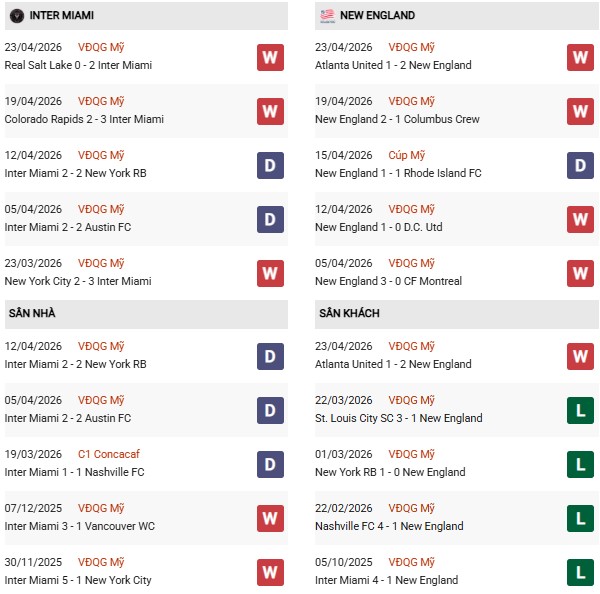
Task: Click W badge for Inter Miami vs Vancouver WC
Action: 270,518
